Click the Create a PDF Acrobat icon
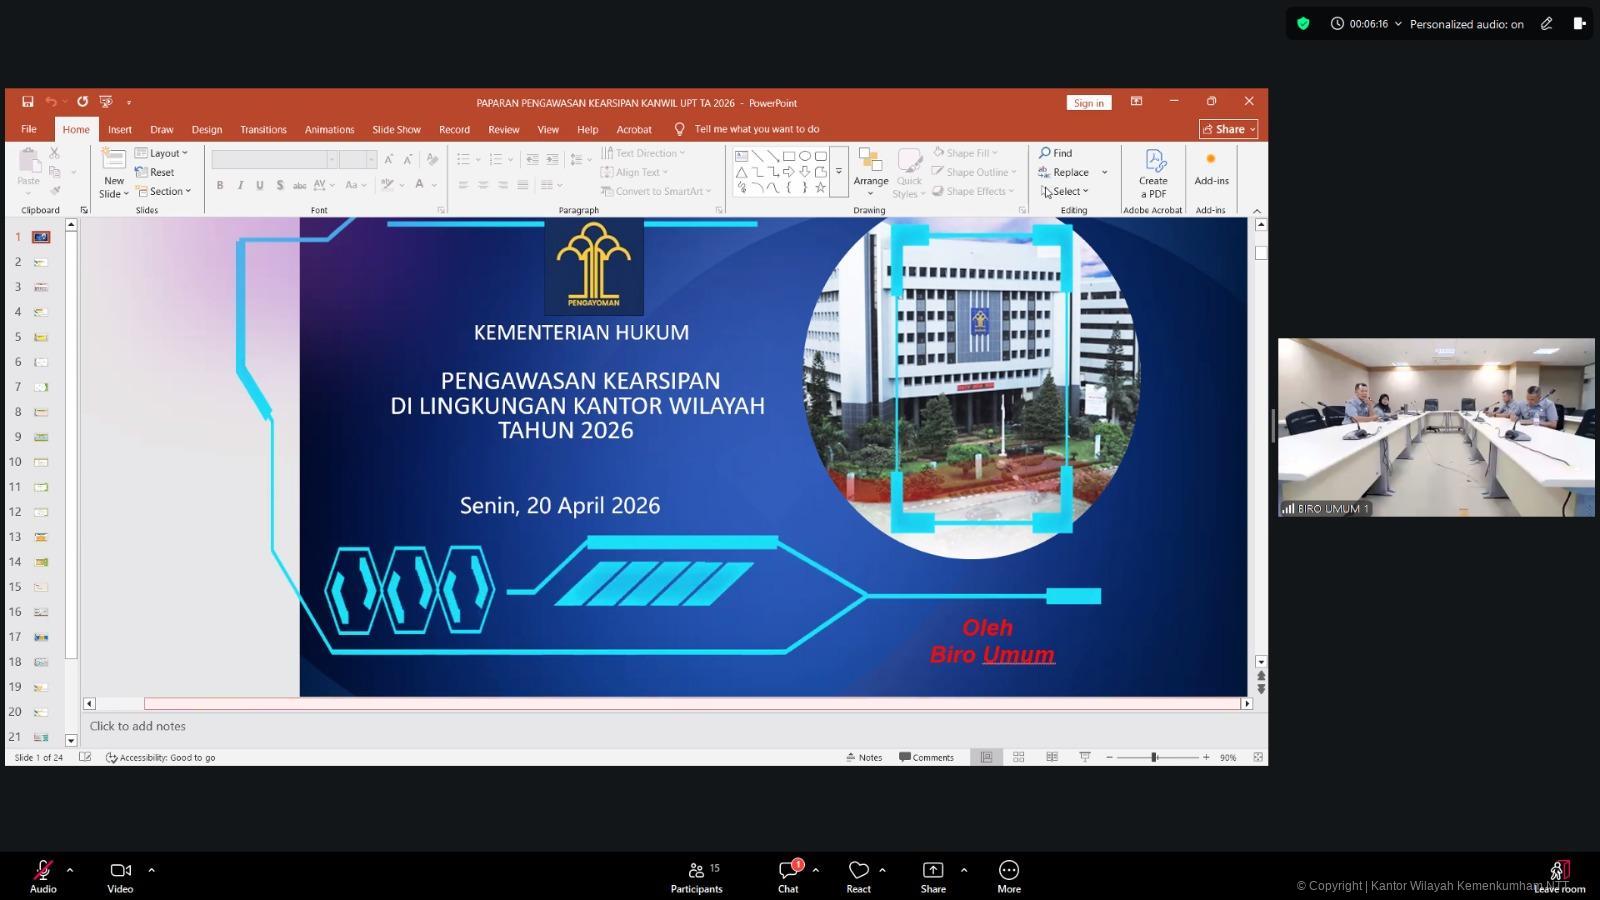 1153,172
